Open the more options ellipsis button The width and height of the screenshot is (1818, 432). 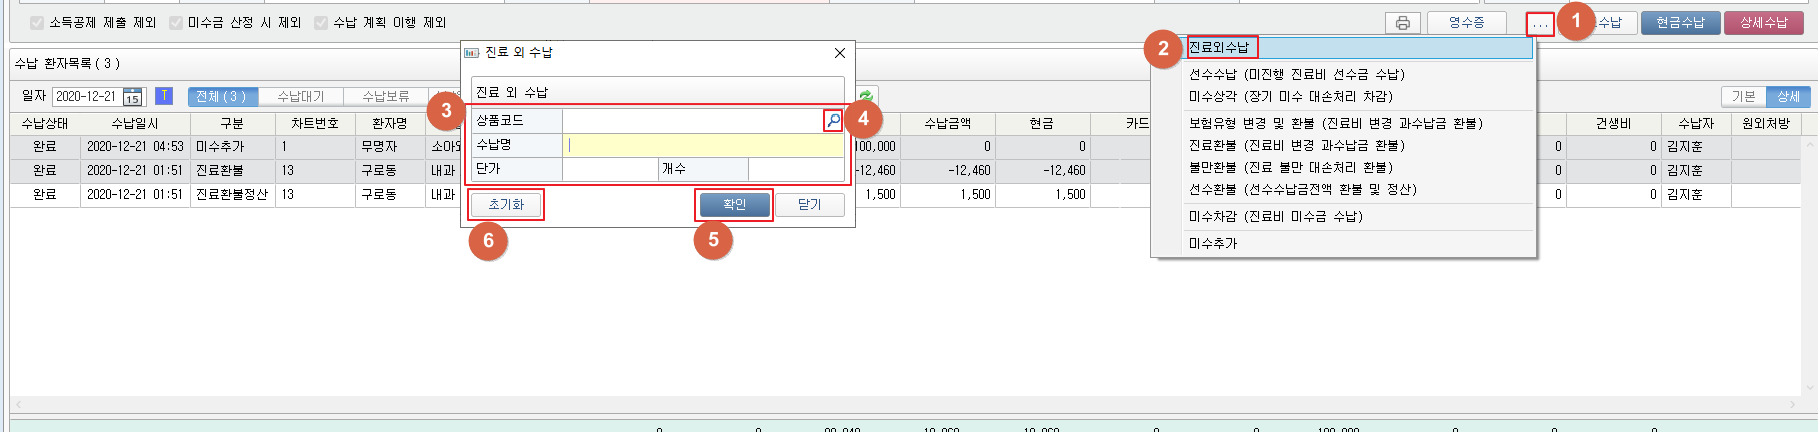(x=1540, y=23)
